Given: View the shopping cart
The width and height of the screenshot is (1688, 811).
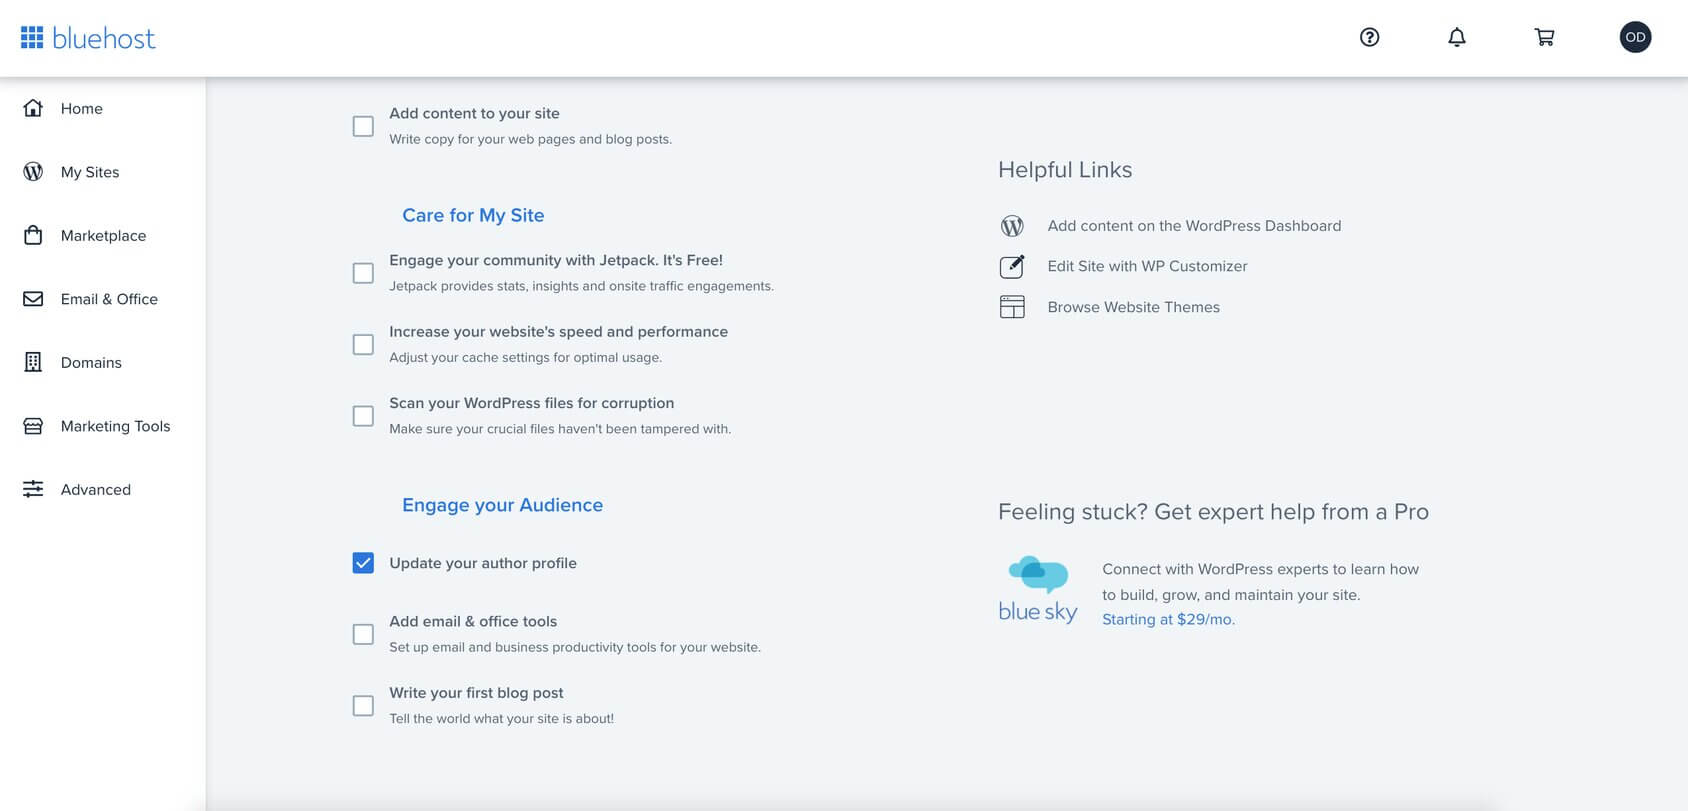Looking at the screenshot, I should [1544, 37].
